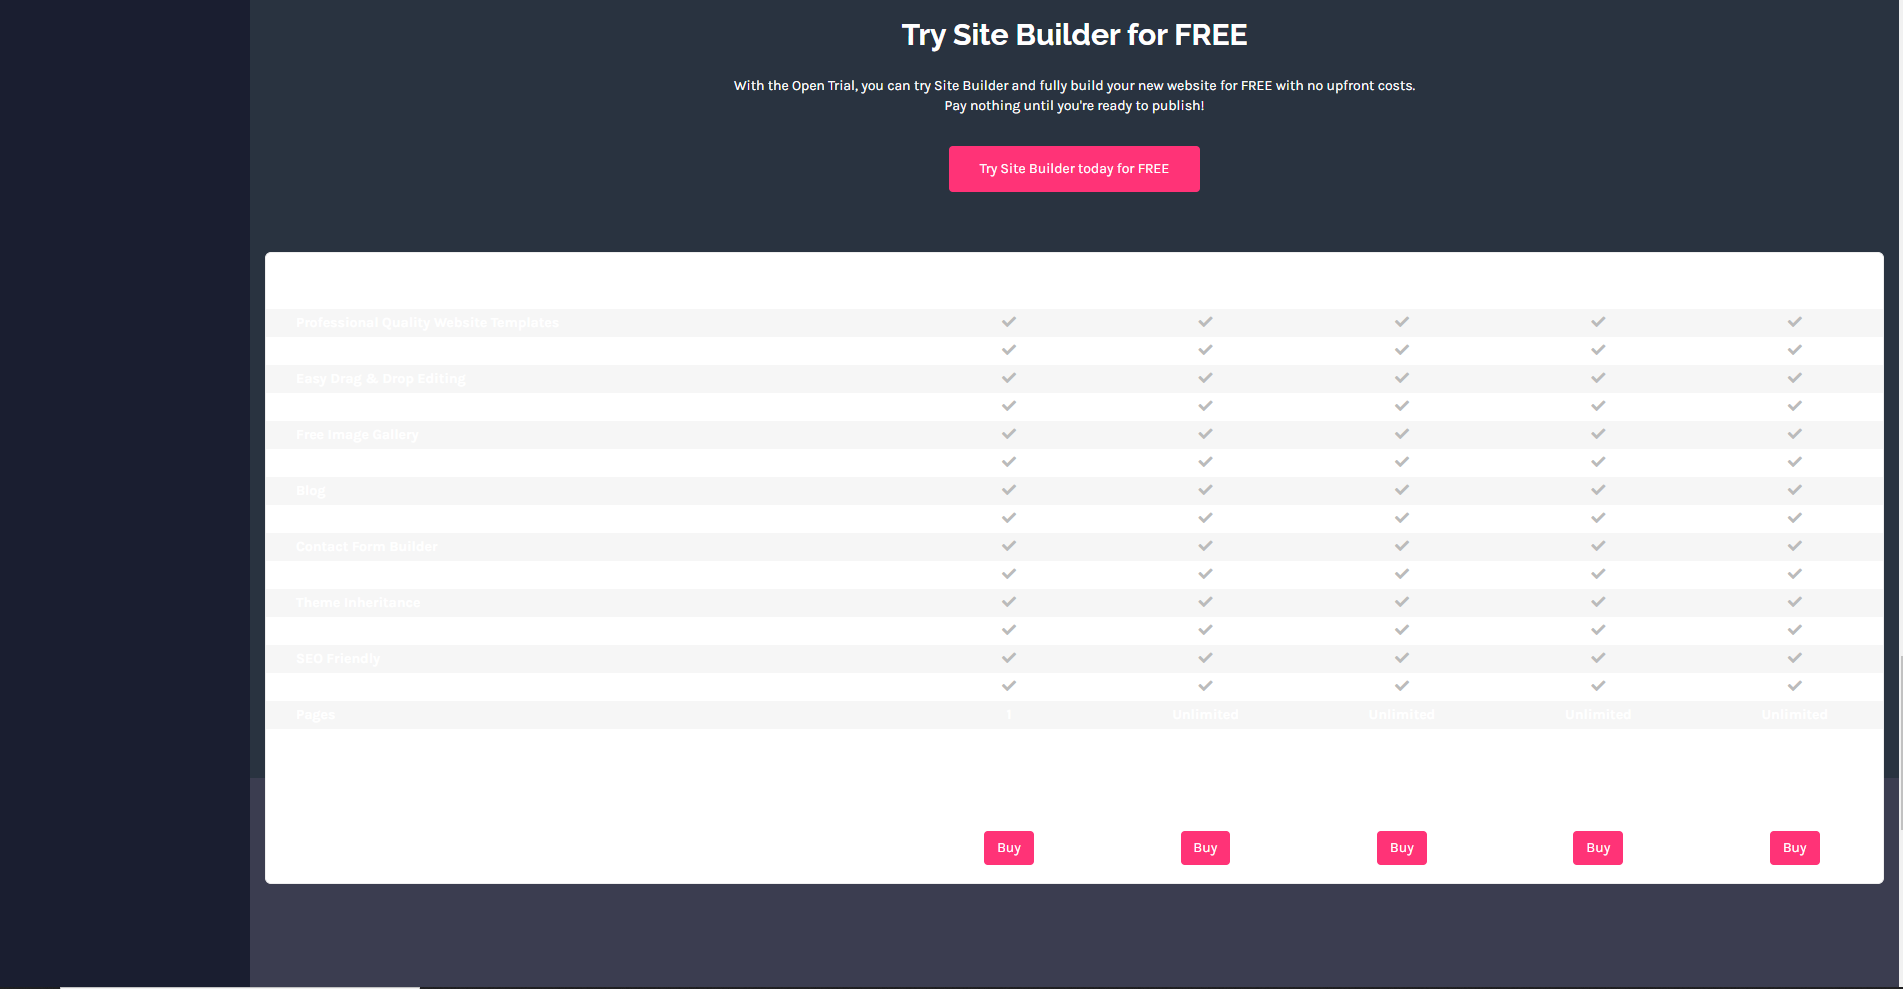This screenshot has width=1903, height=989.
Task: Click the page's vertical scrollbar thumb
Action: [1900, 742]
